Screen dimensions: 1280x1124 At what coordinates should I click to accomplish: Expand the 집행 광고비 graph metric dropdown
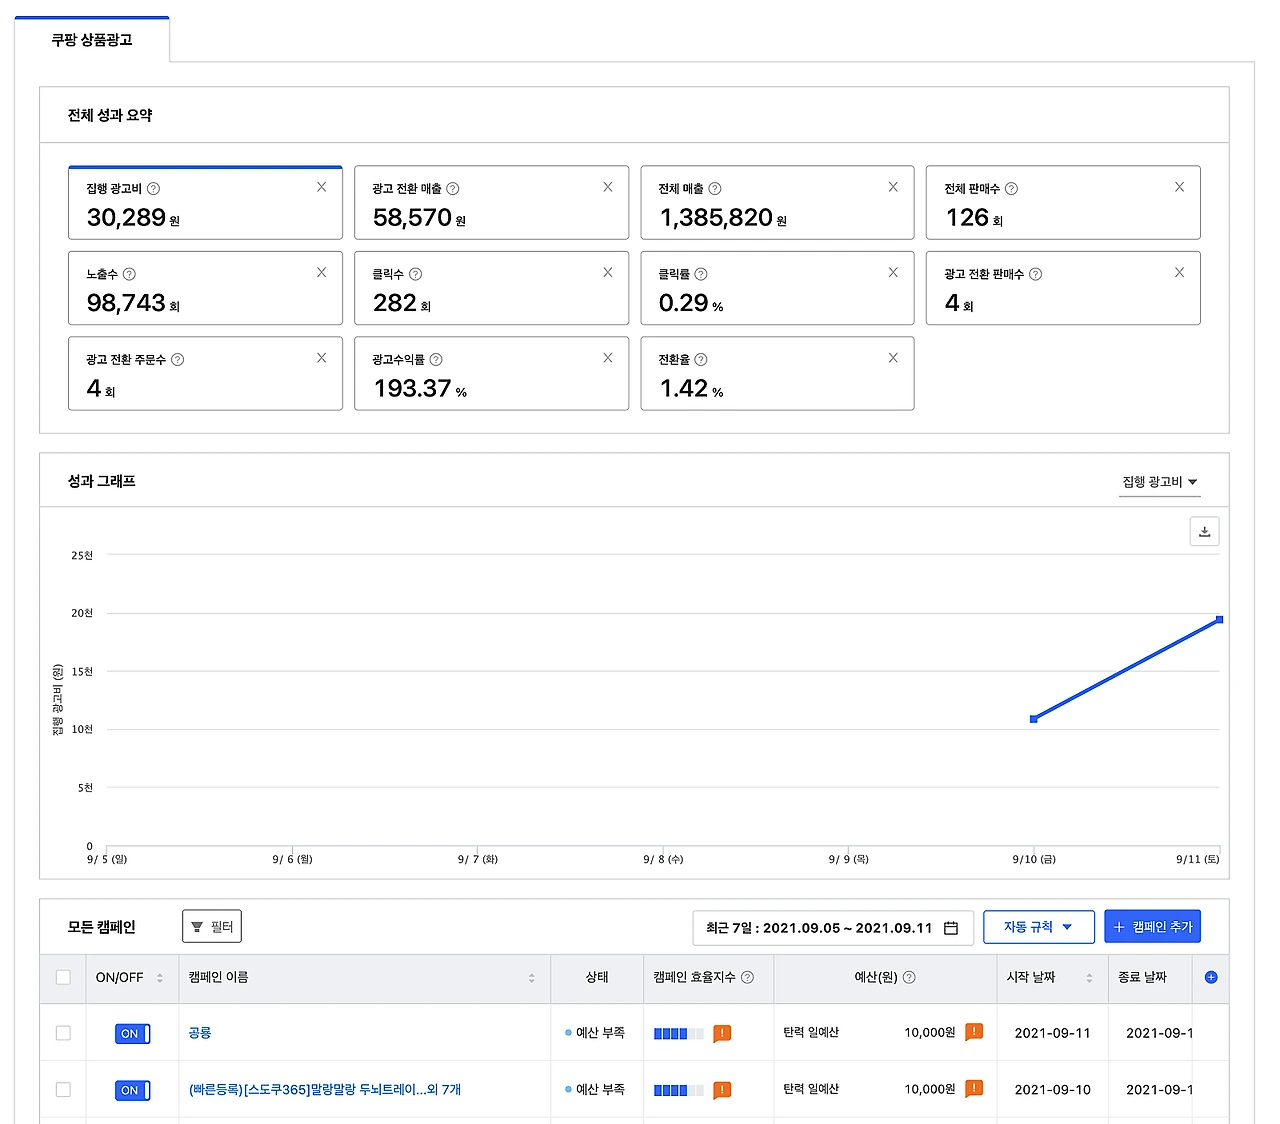point(1159,482)
